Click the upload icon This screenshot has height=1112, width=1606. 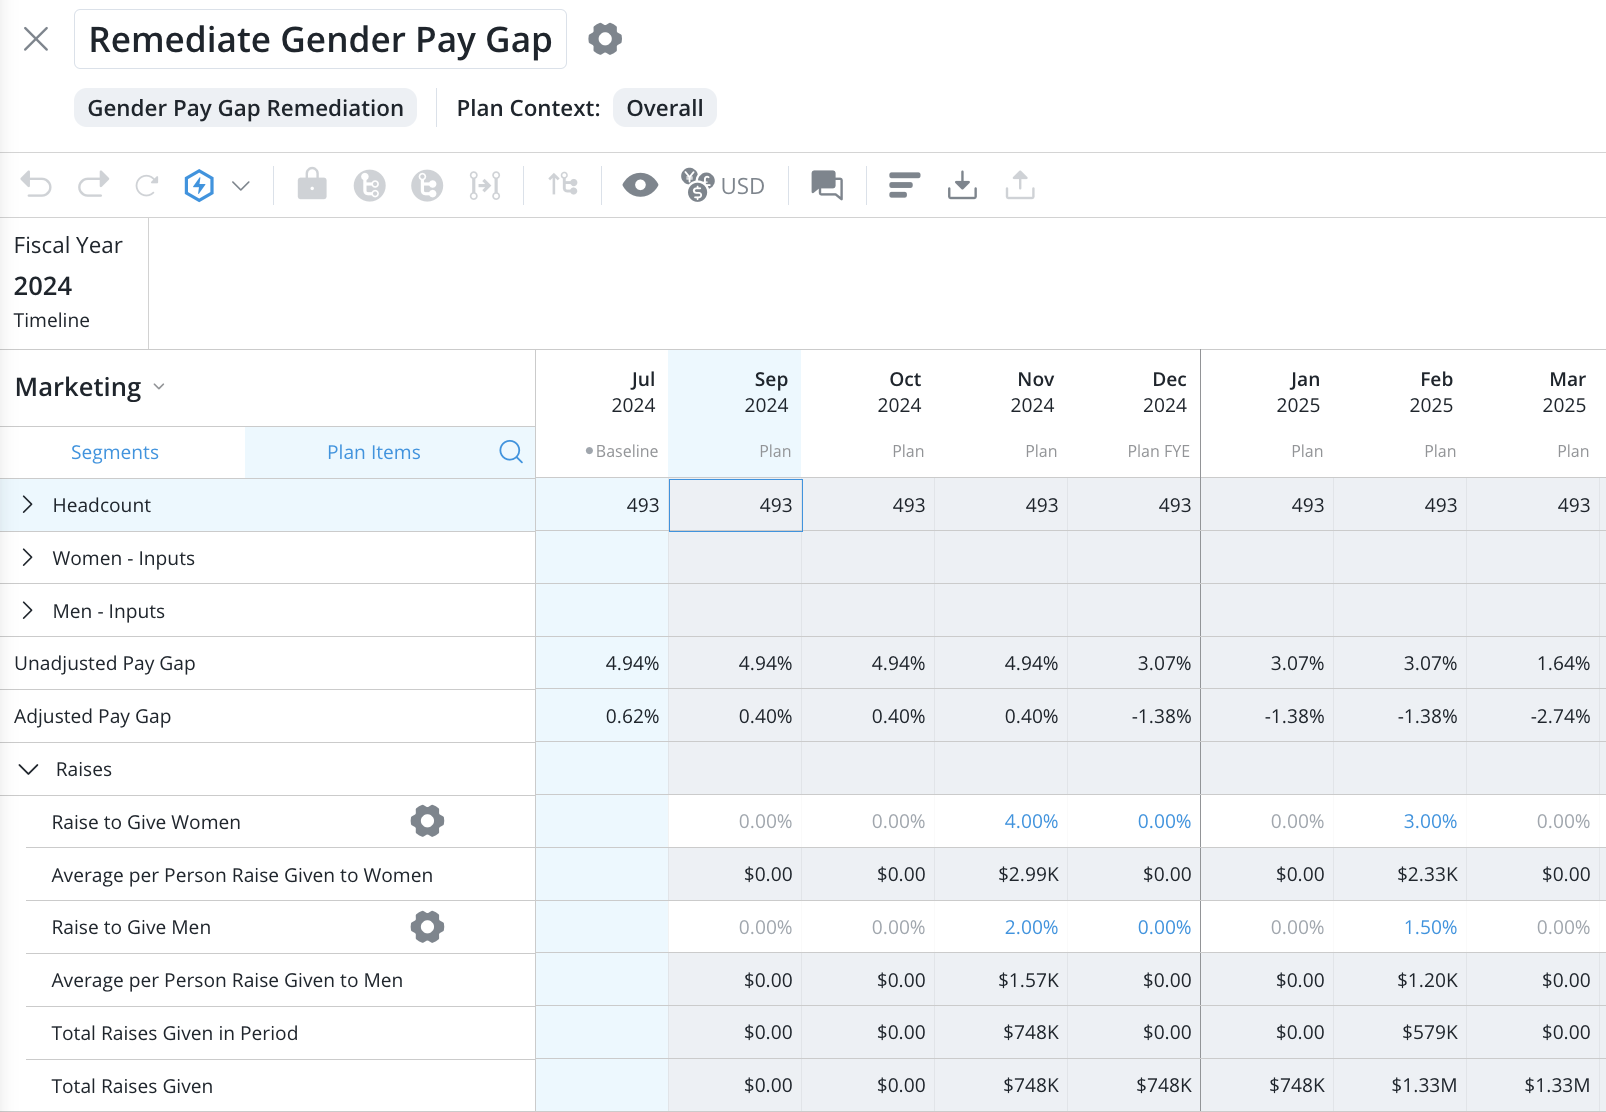click(1020, 185)
